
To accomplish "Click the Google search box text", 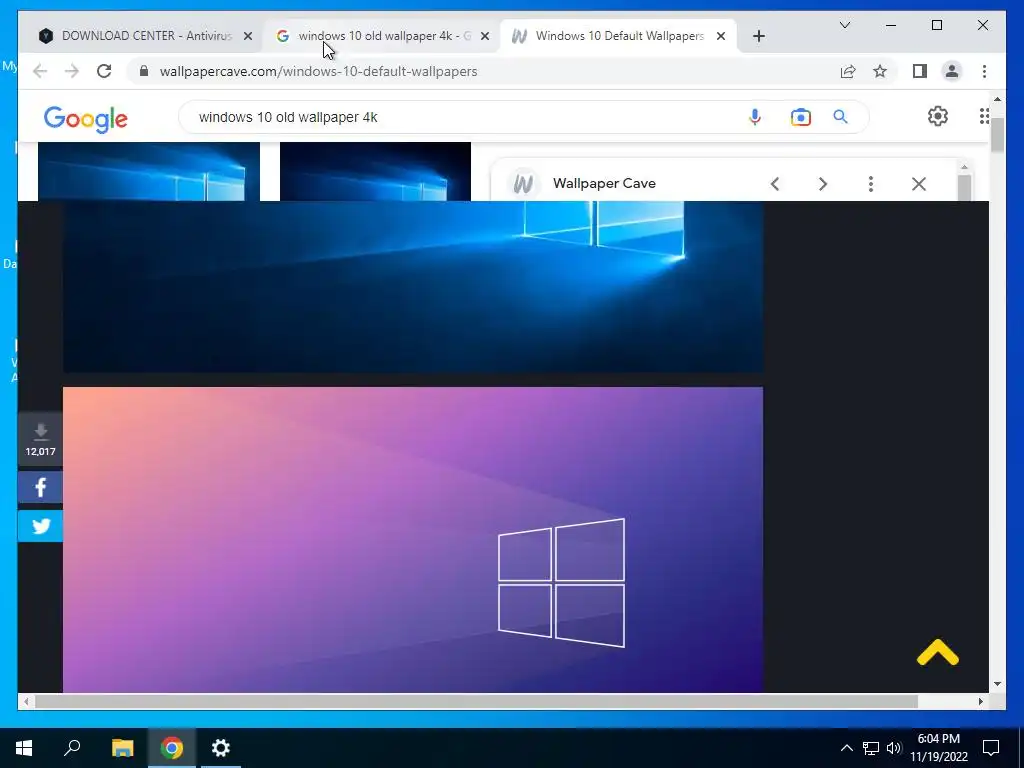I will point(288,118).
